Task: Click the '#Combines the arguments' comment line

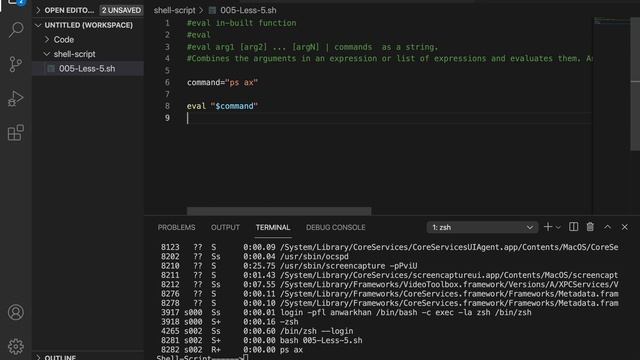Action: tap(390, 59)
